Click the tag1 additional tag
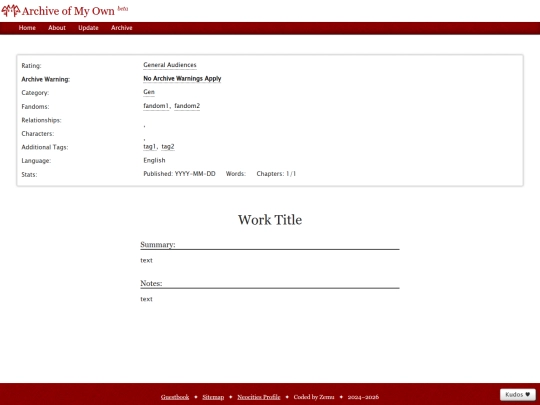The image size is (540, 405). [x=150, y=146]
